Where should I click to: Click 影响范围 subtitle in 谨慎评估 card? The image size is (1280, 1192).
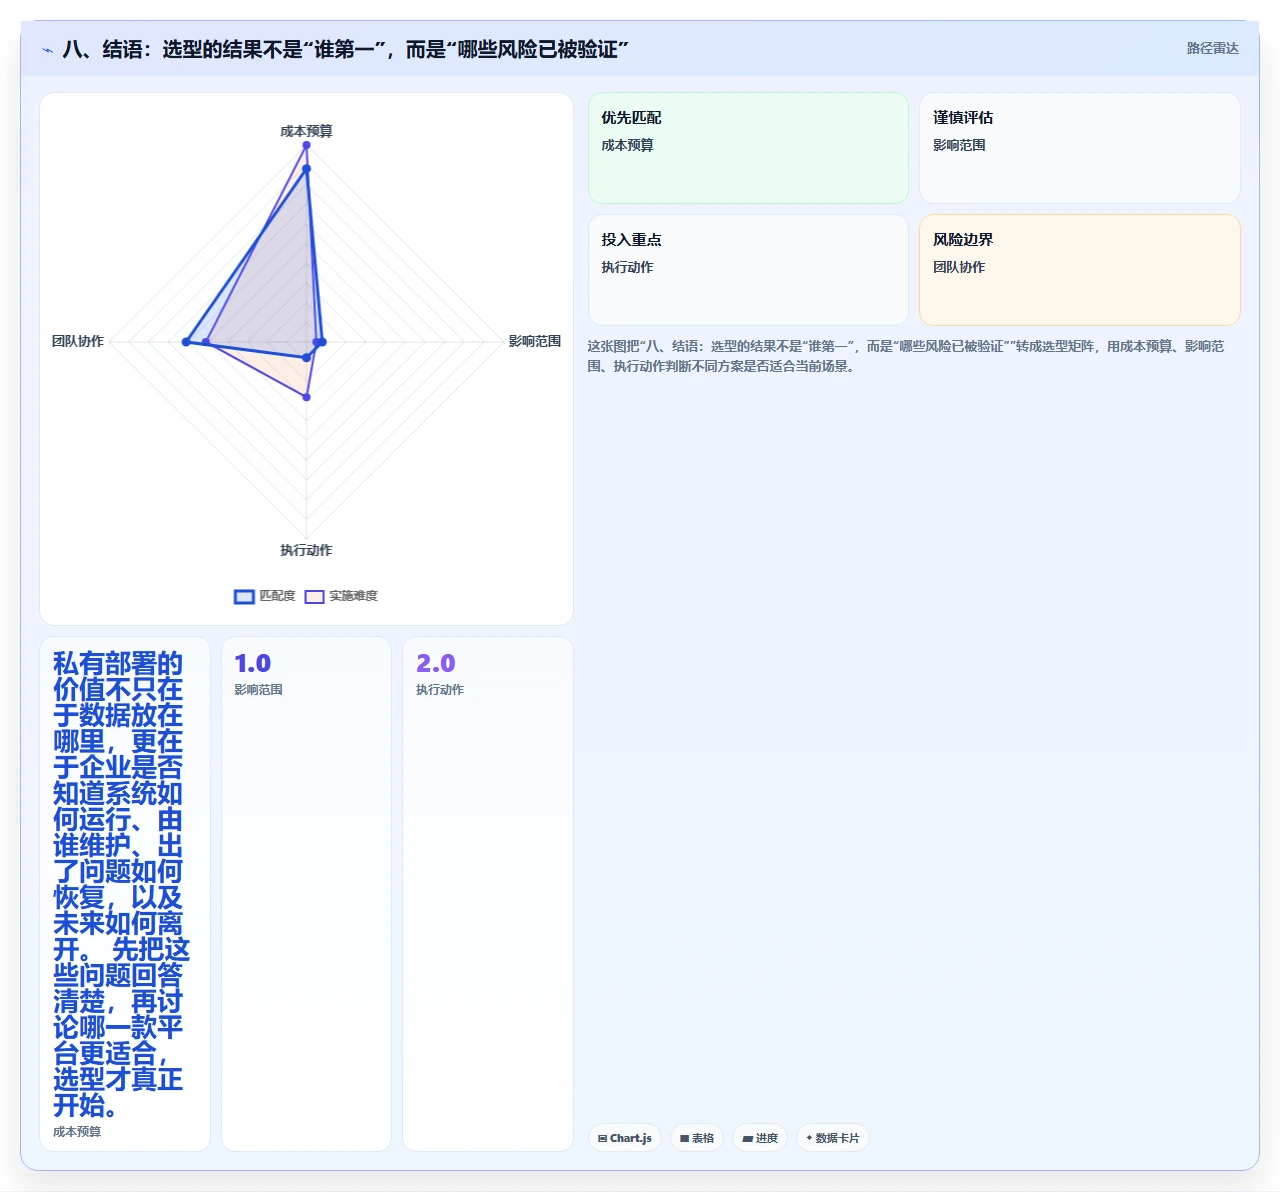[959, 145]
